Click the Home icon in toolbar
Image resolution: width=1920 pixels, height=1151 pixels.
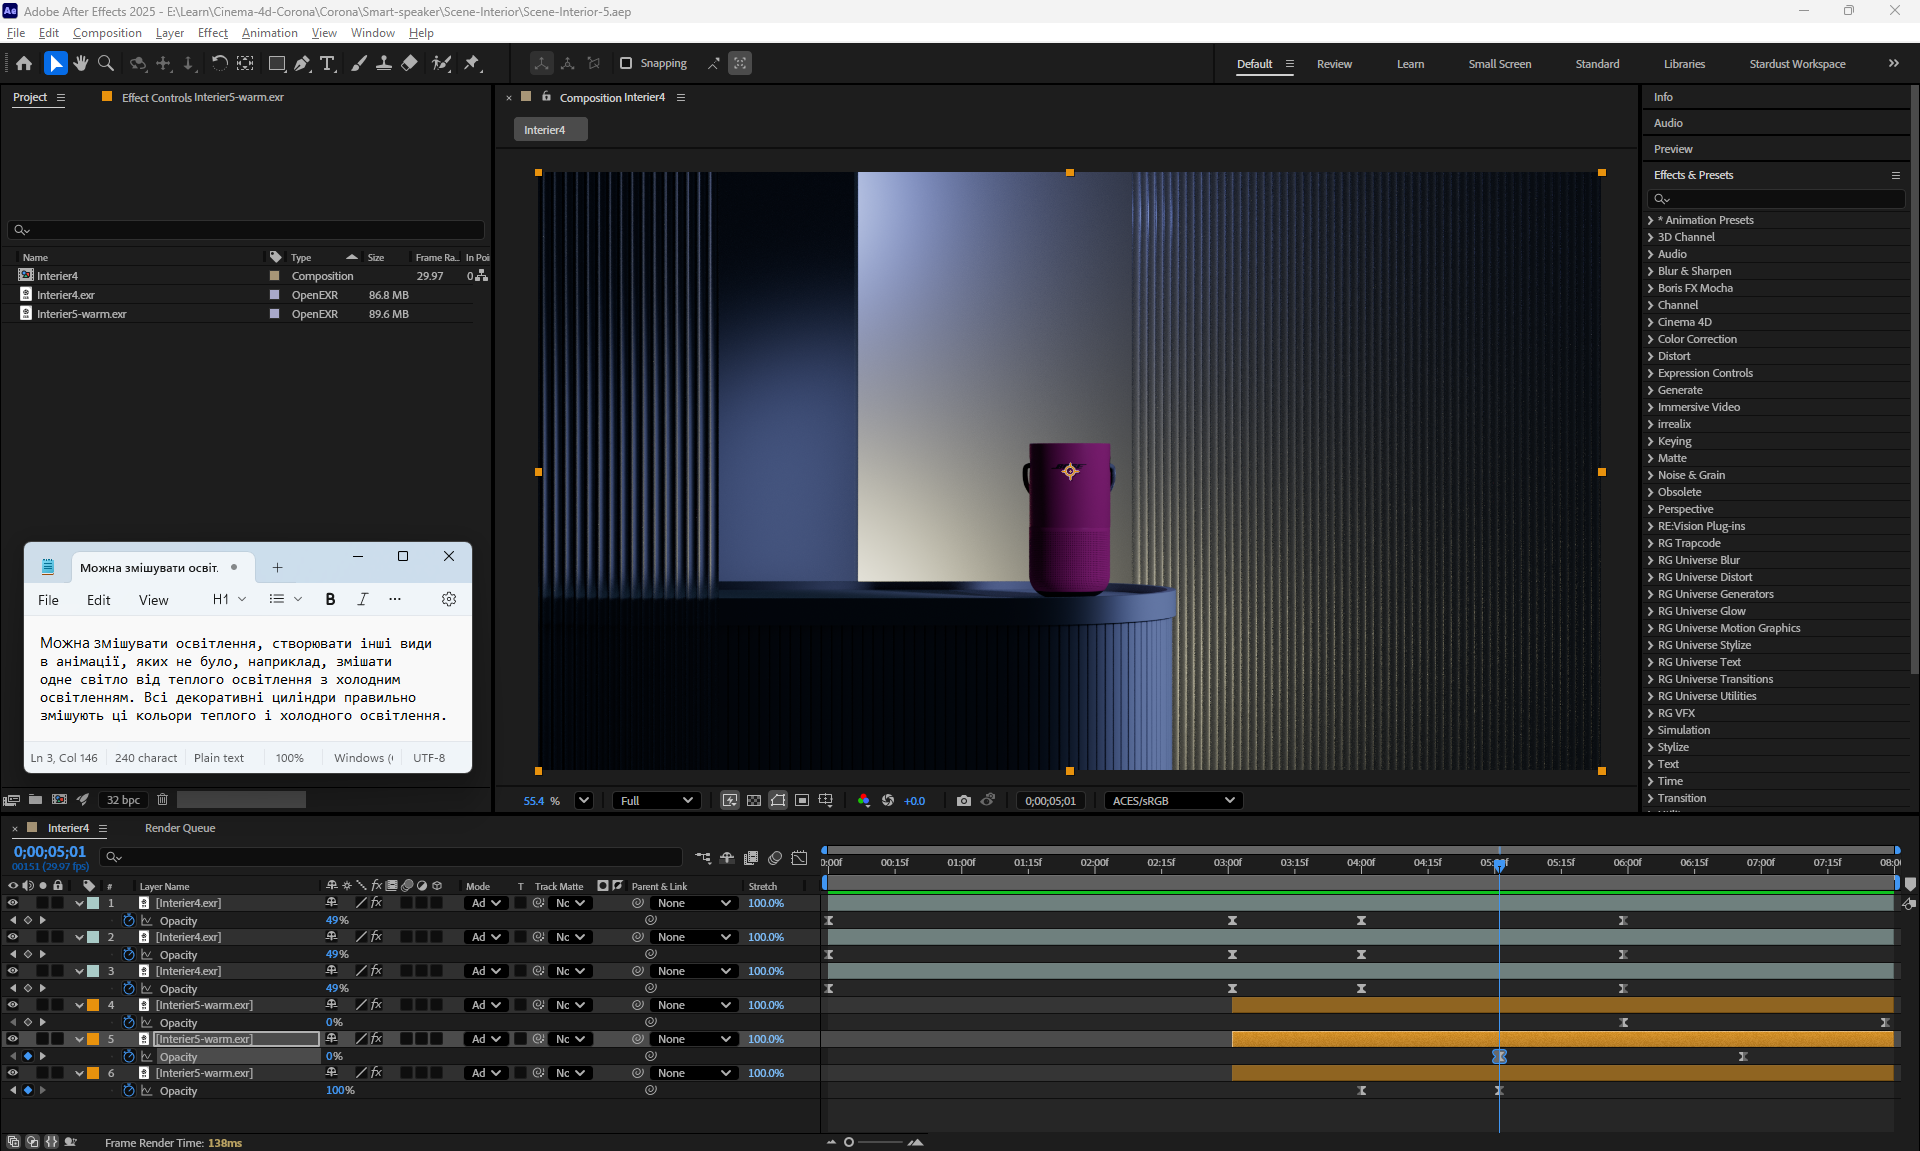[24, 63]
